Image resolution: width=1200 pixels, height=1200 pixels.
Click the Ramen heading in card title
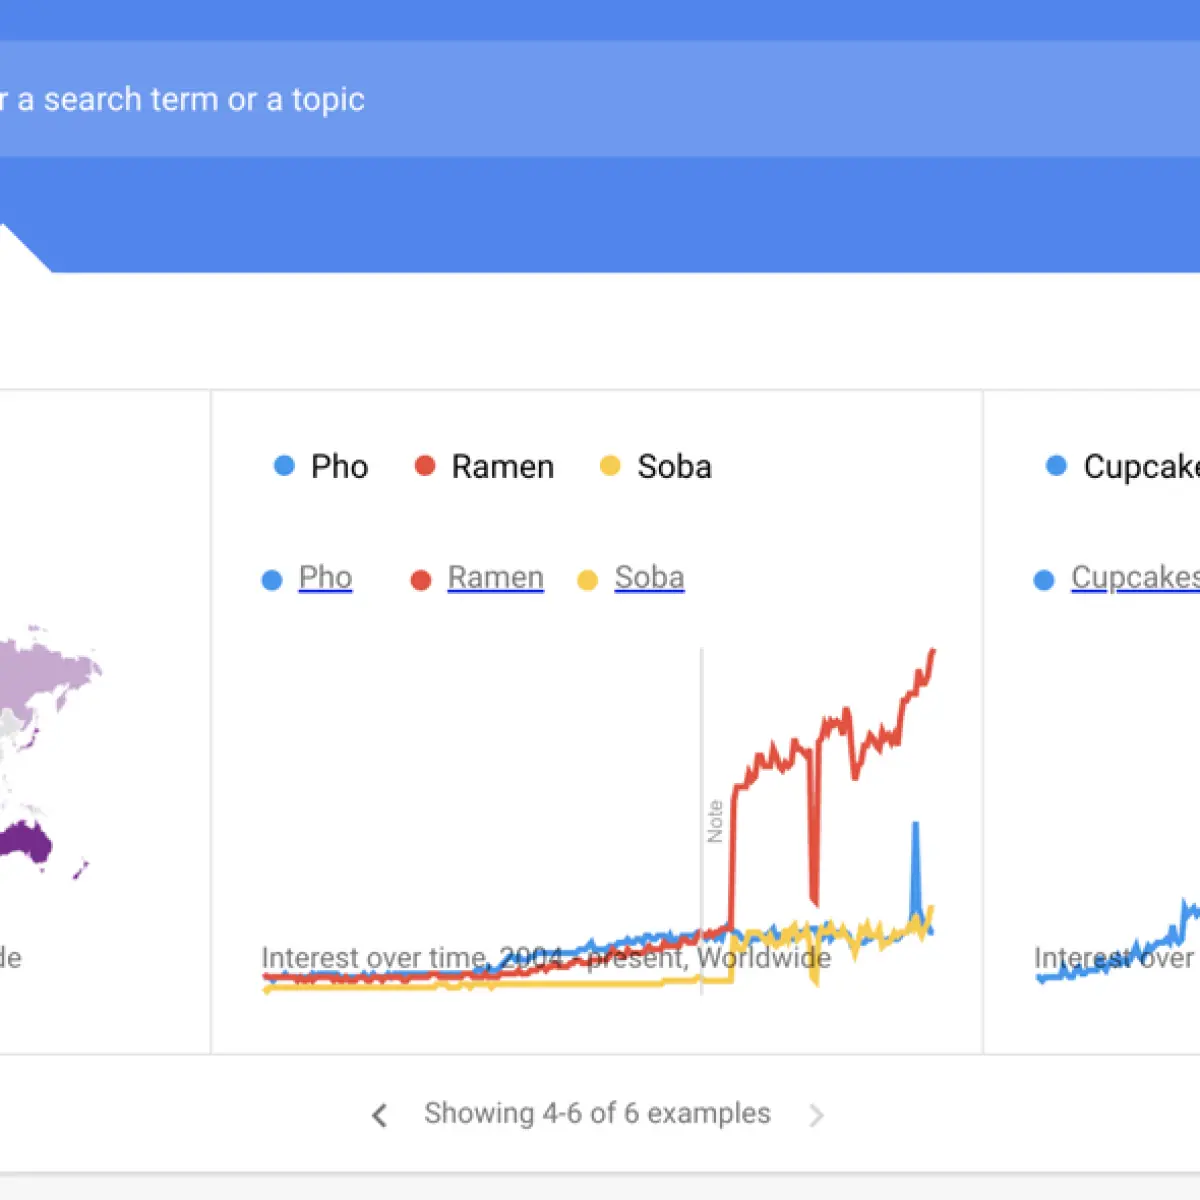coord(502,466)
